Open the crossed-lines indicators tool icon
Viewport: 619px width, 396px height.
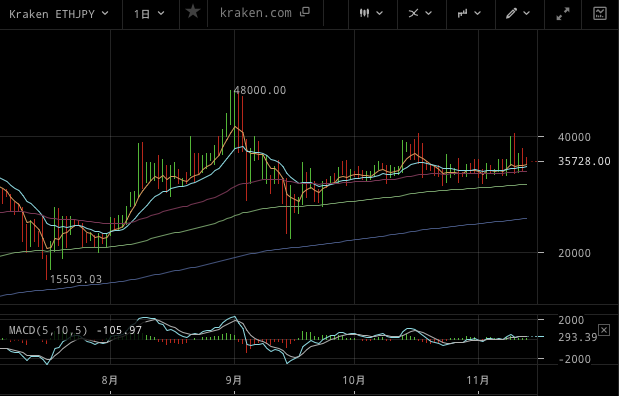[413, 13]
